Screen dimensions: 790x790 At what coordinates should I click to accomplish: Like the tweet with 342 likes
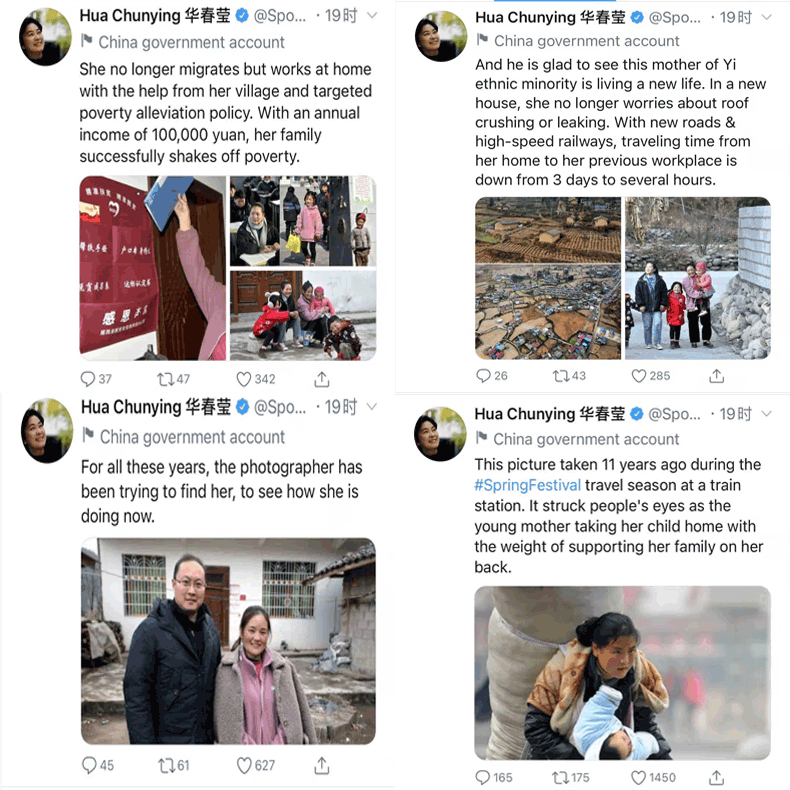click(244, 379)
